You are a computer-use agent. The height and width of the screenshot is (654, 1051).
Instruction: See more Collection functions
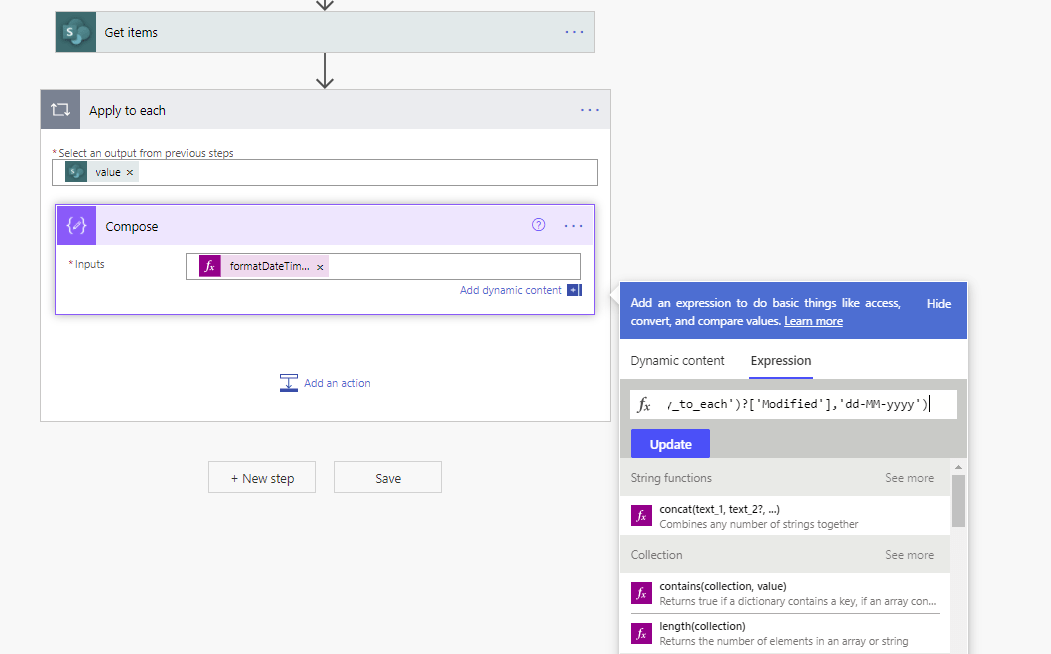pyautogui.click(x=909, y=555)
